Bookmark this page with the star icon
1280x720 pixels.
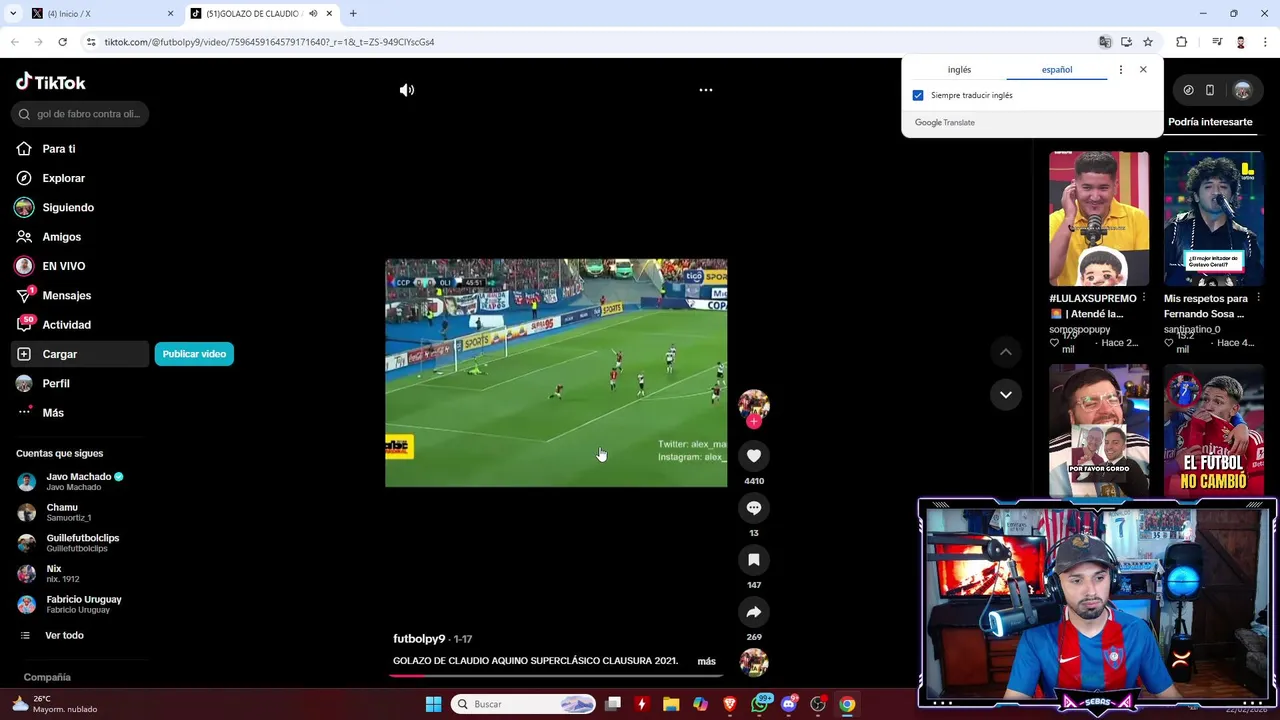coord(1148,42)
